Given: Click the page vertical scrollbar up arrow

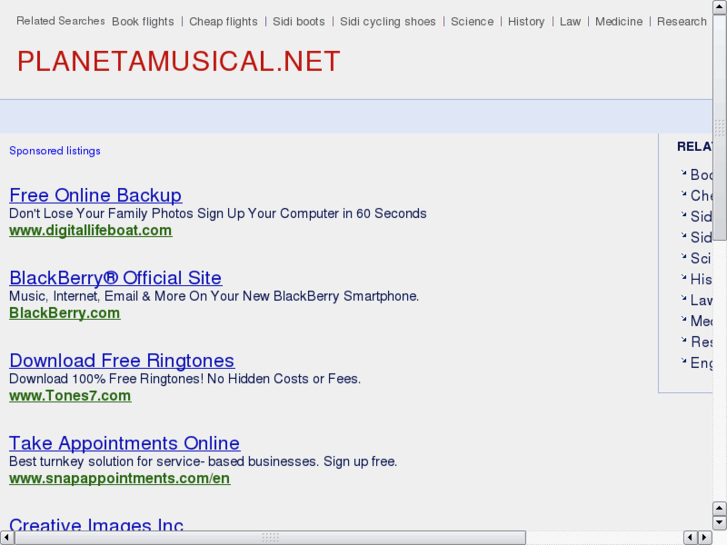Looking at the screenshot, I should tap(719, 6).
